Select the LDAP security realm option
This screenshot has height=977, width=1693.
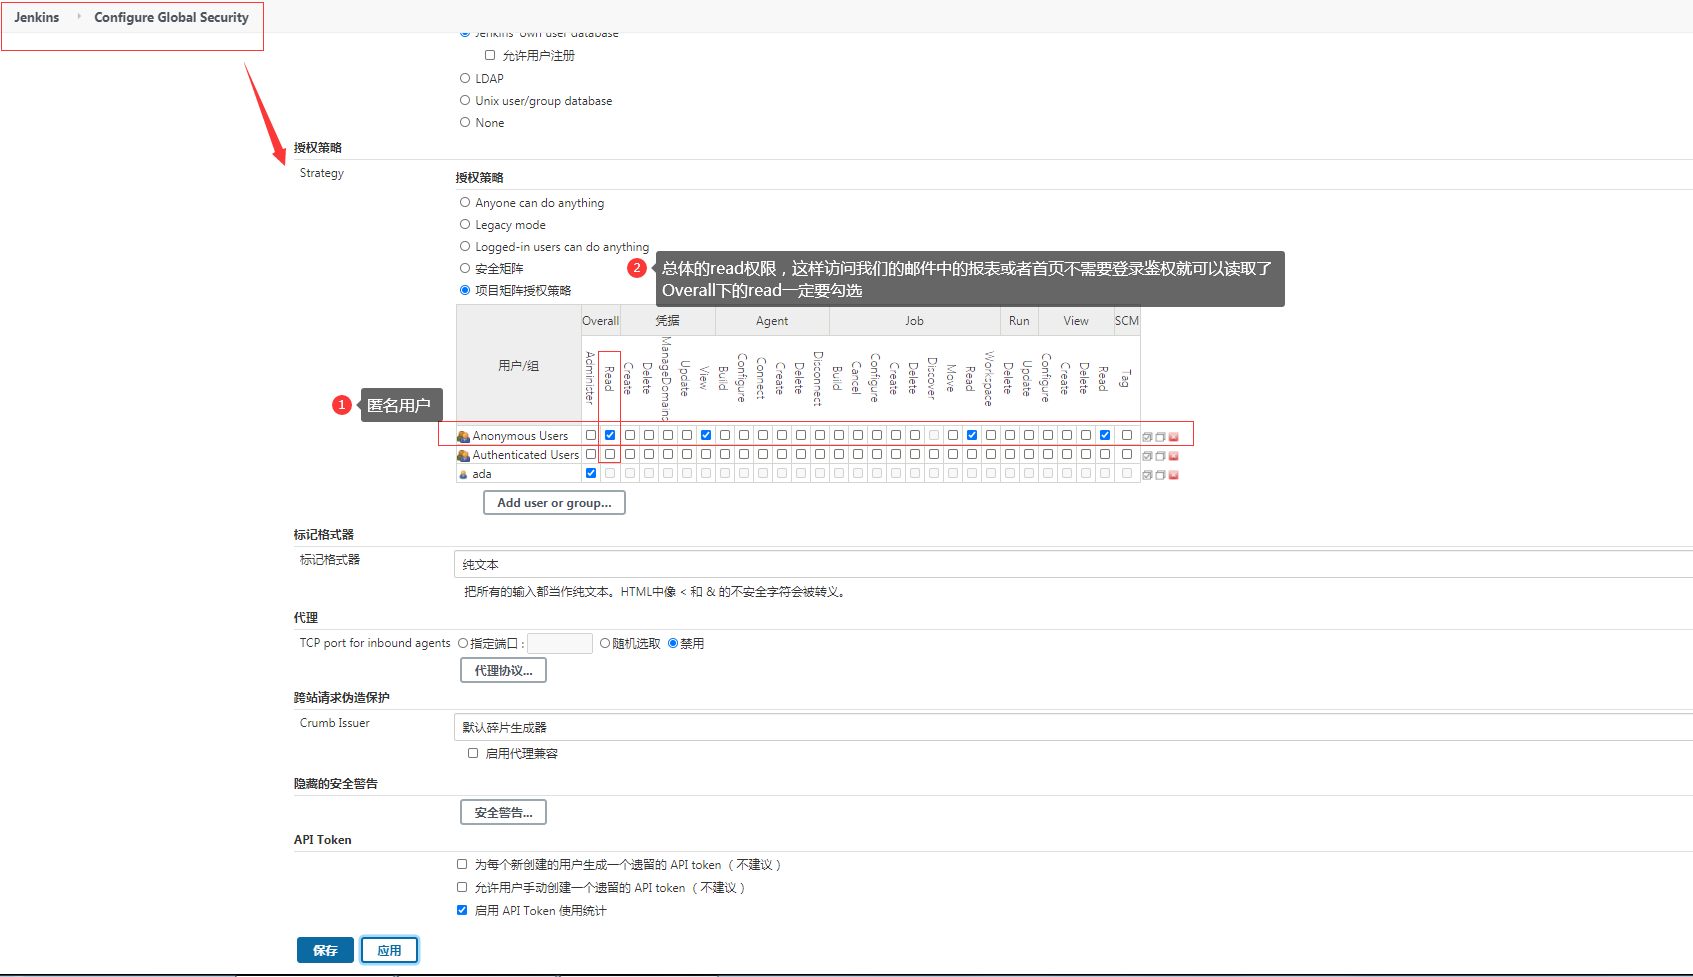pyautogui.click(x=465, y=78)
